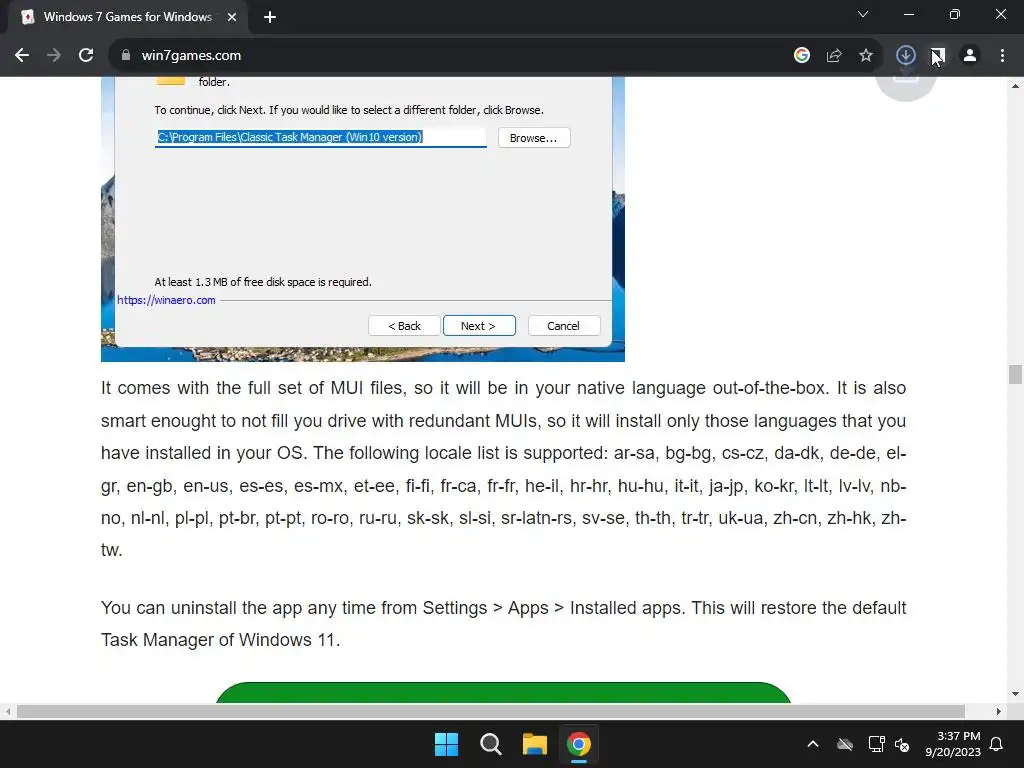Open the Windows Start menu

(447, 744)
